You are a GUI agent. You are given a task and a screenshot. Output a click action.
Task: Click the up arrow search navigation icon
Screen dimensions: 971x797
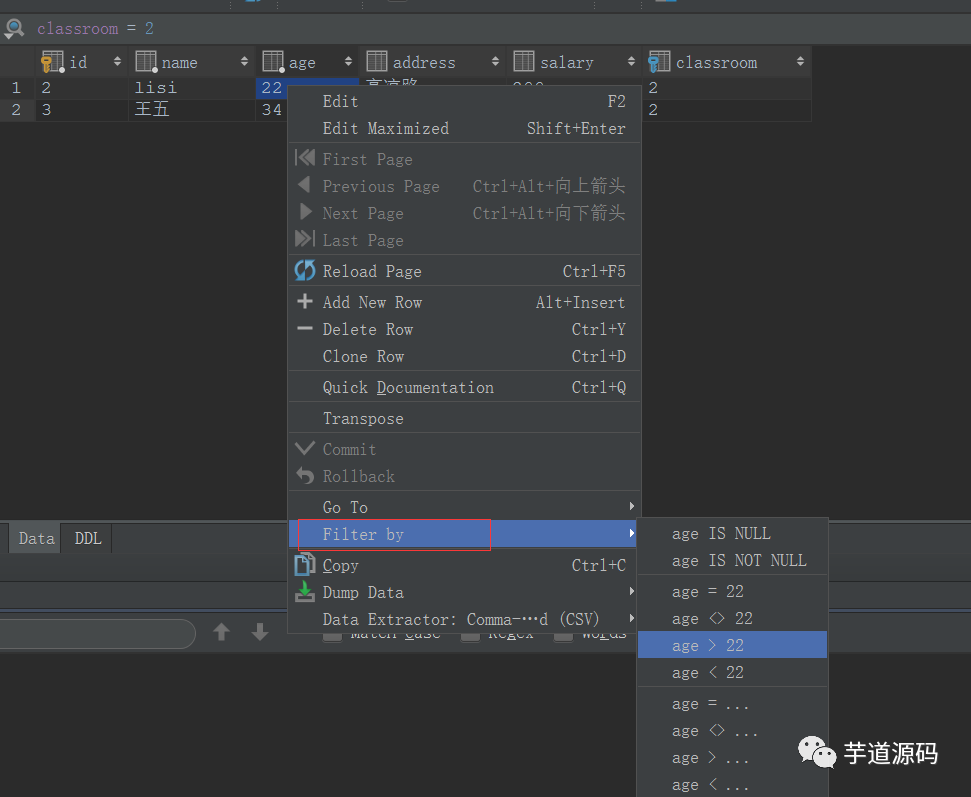click(x=222, y=632)
